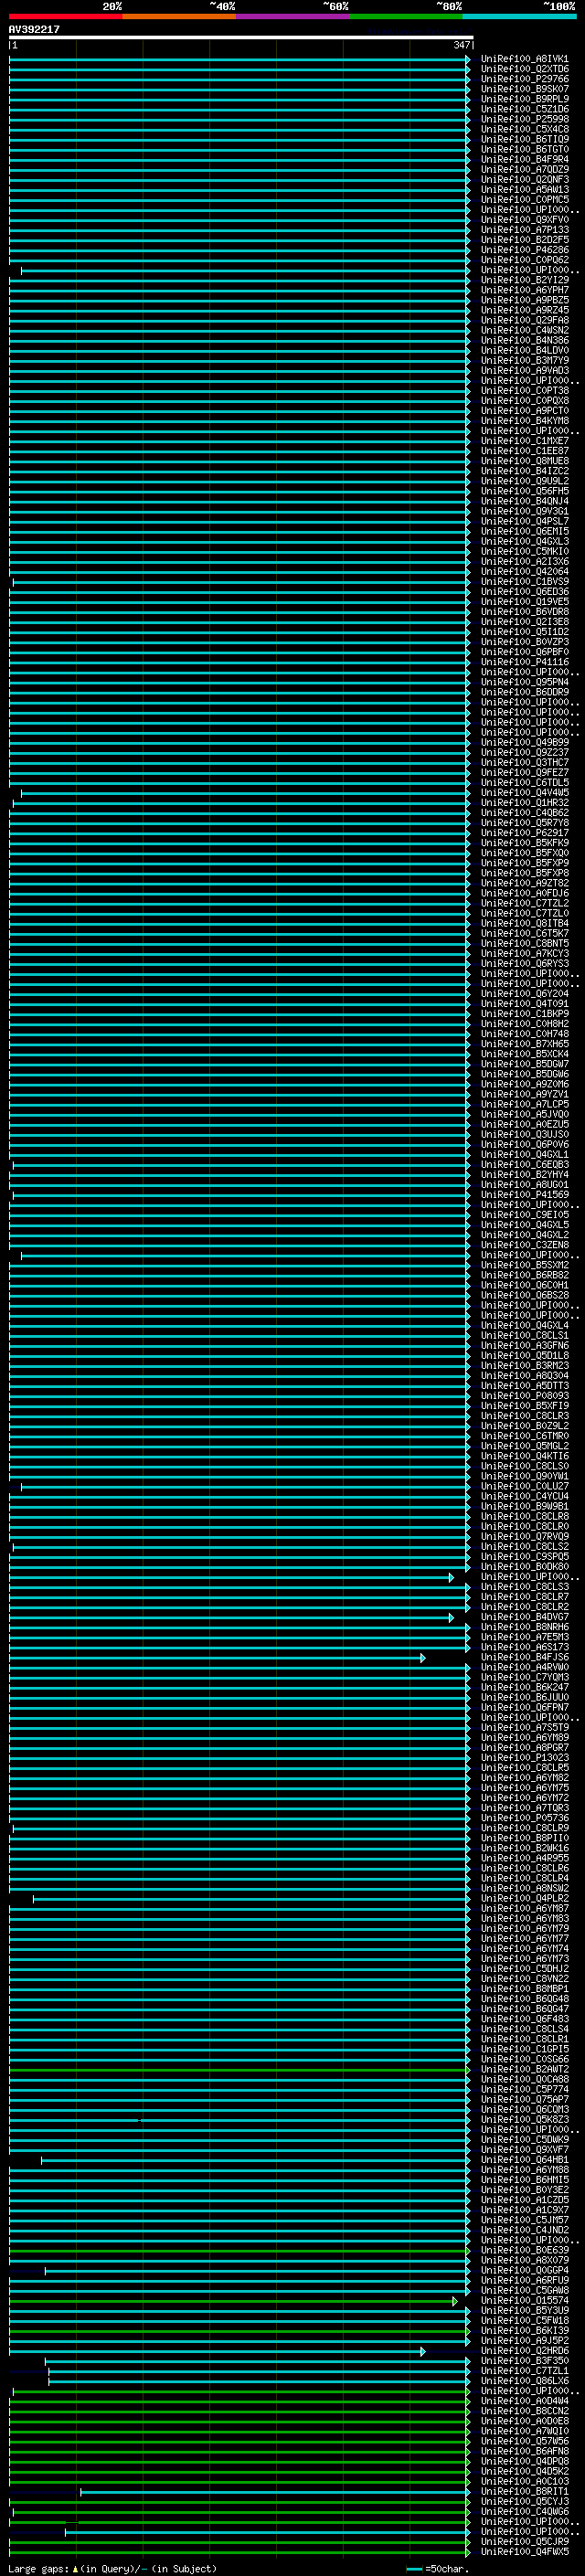Viewport: 585px width, 2576px height.
Task: Open hit UniRef100_A8IVK1
Action: pyautogui.click(x=524, y=59)
